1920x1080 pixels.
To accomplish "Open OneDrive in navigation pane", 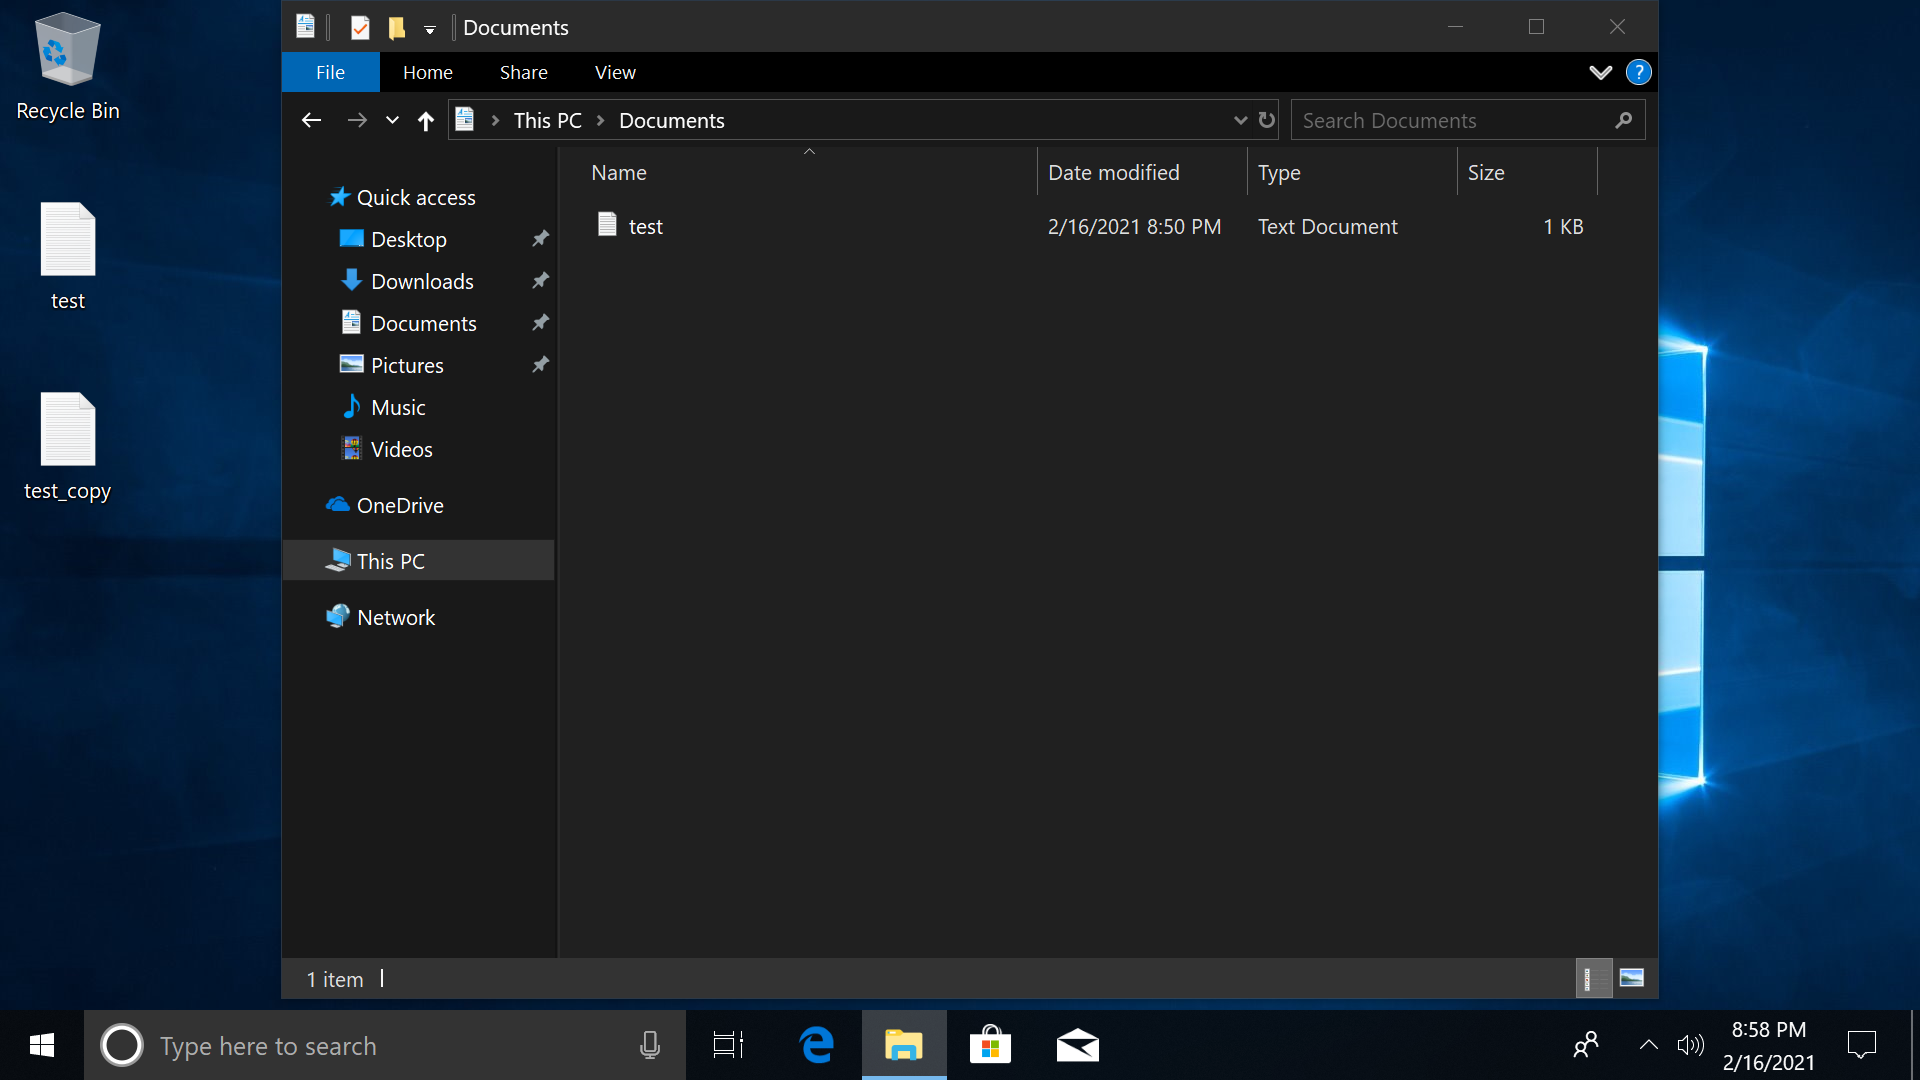I will (399, 505).
